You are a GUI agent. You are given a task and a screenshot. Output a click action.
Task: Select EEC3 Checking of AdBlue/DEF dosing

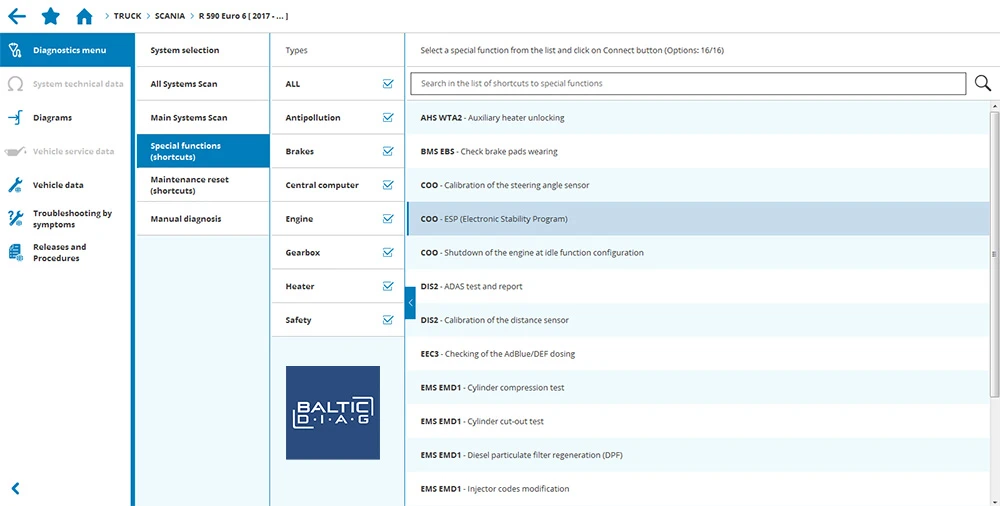tap(698, 354)
